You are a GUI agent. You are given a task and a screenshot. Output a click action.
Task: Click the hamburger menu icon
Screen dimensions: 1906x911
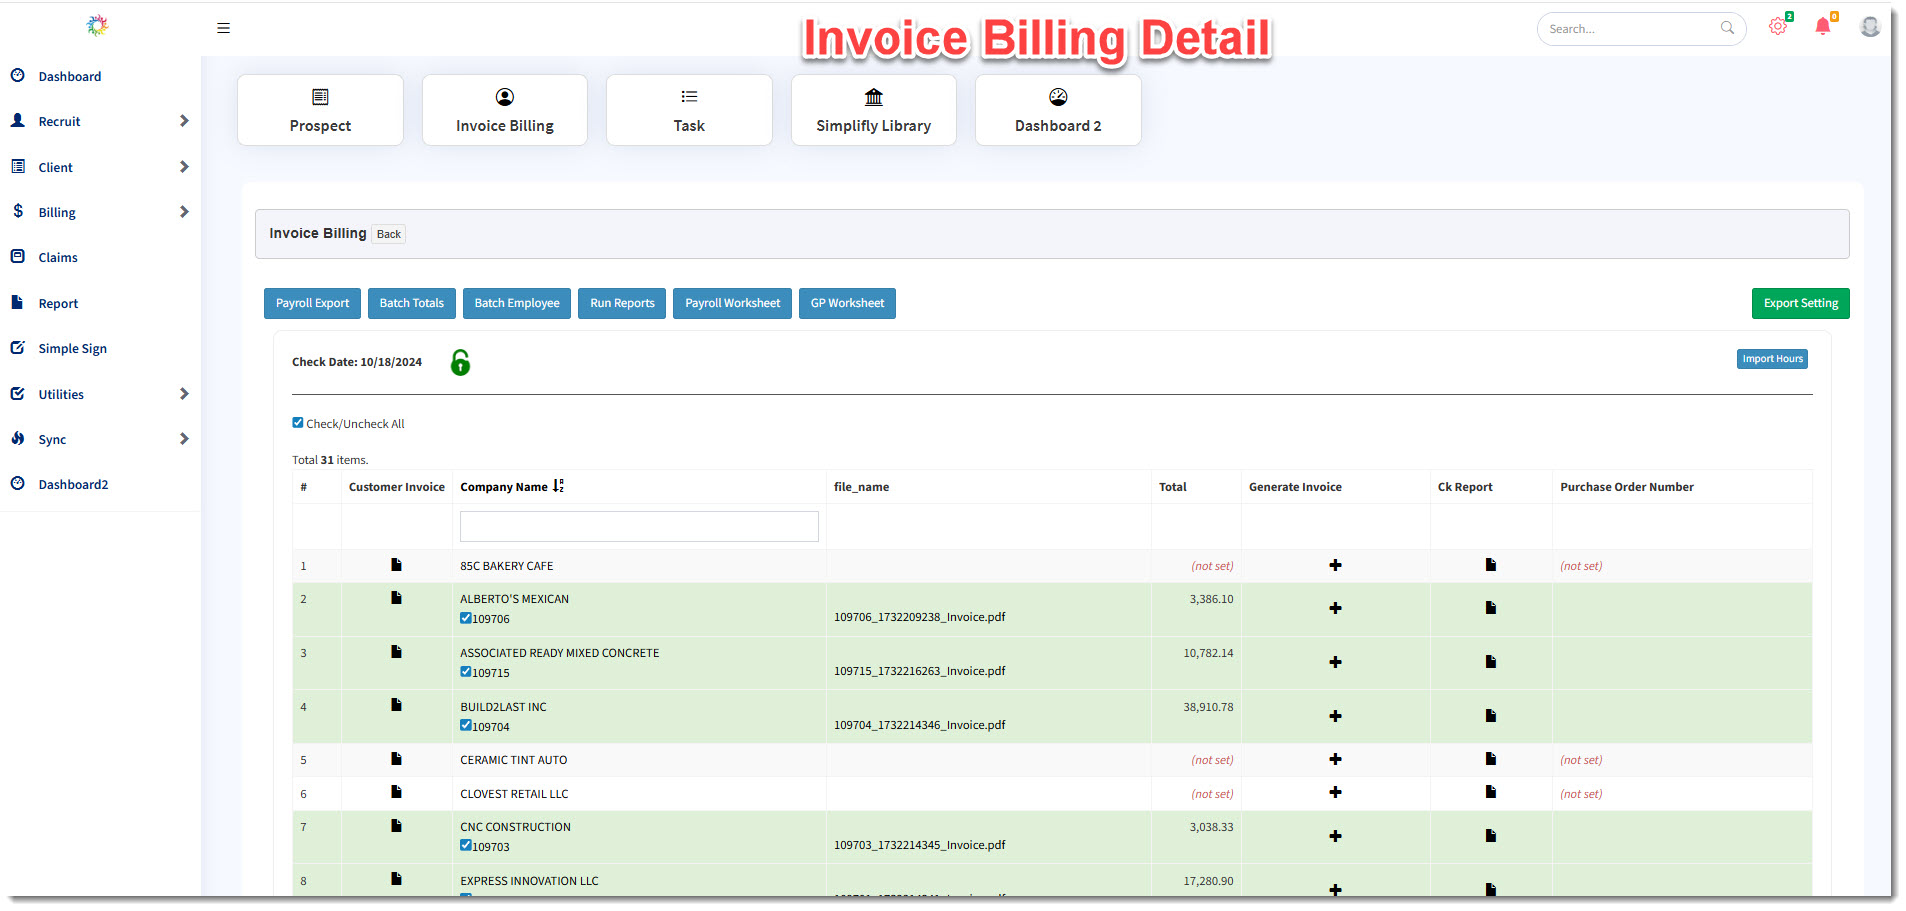pos(223,28)
